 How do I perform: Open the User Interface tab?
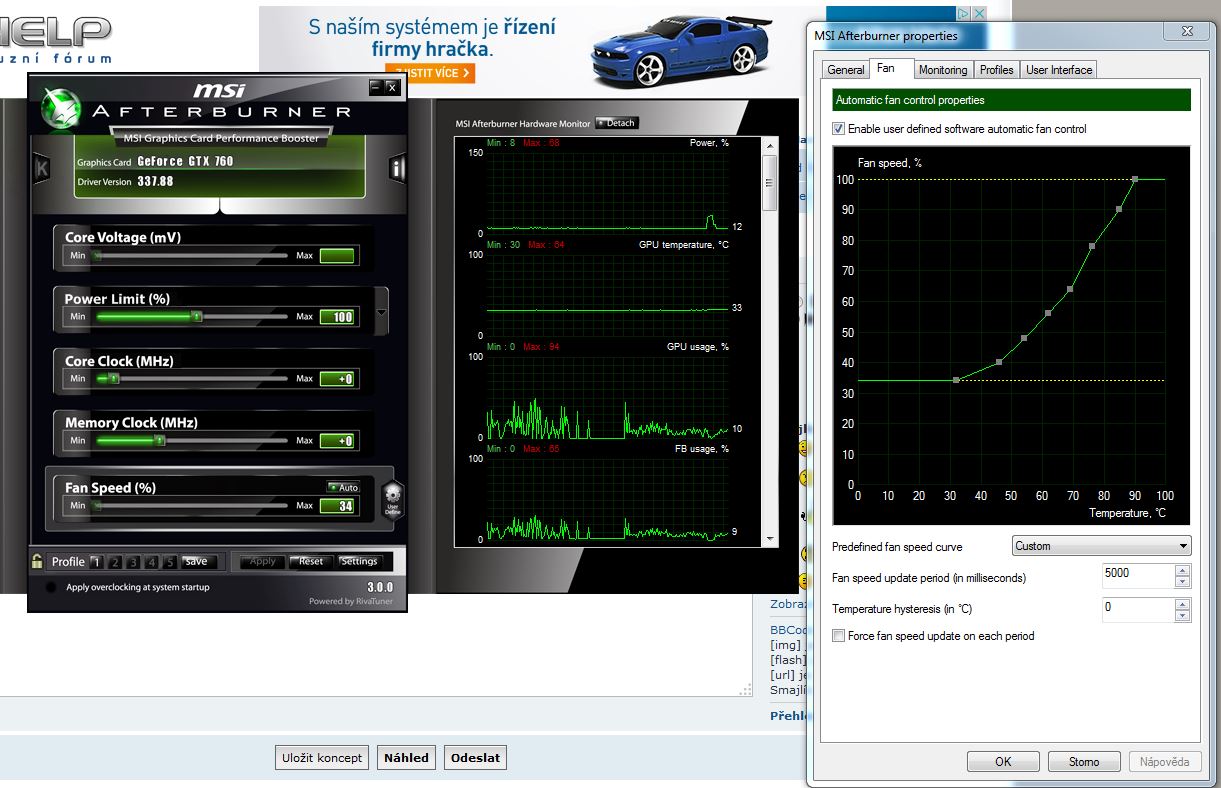click(x=1059, y=70)
